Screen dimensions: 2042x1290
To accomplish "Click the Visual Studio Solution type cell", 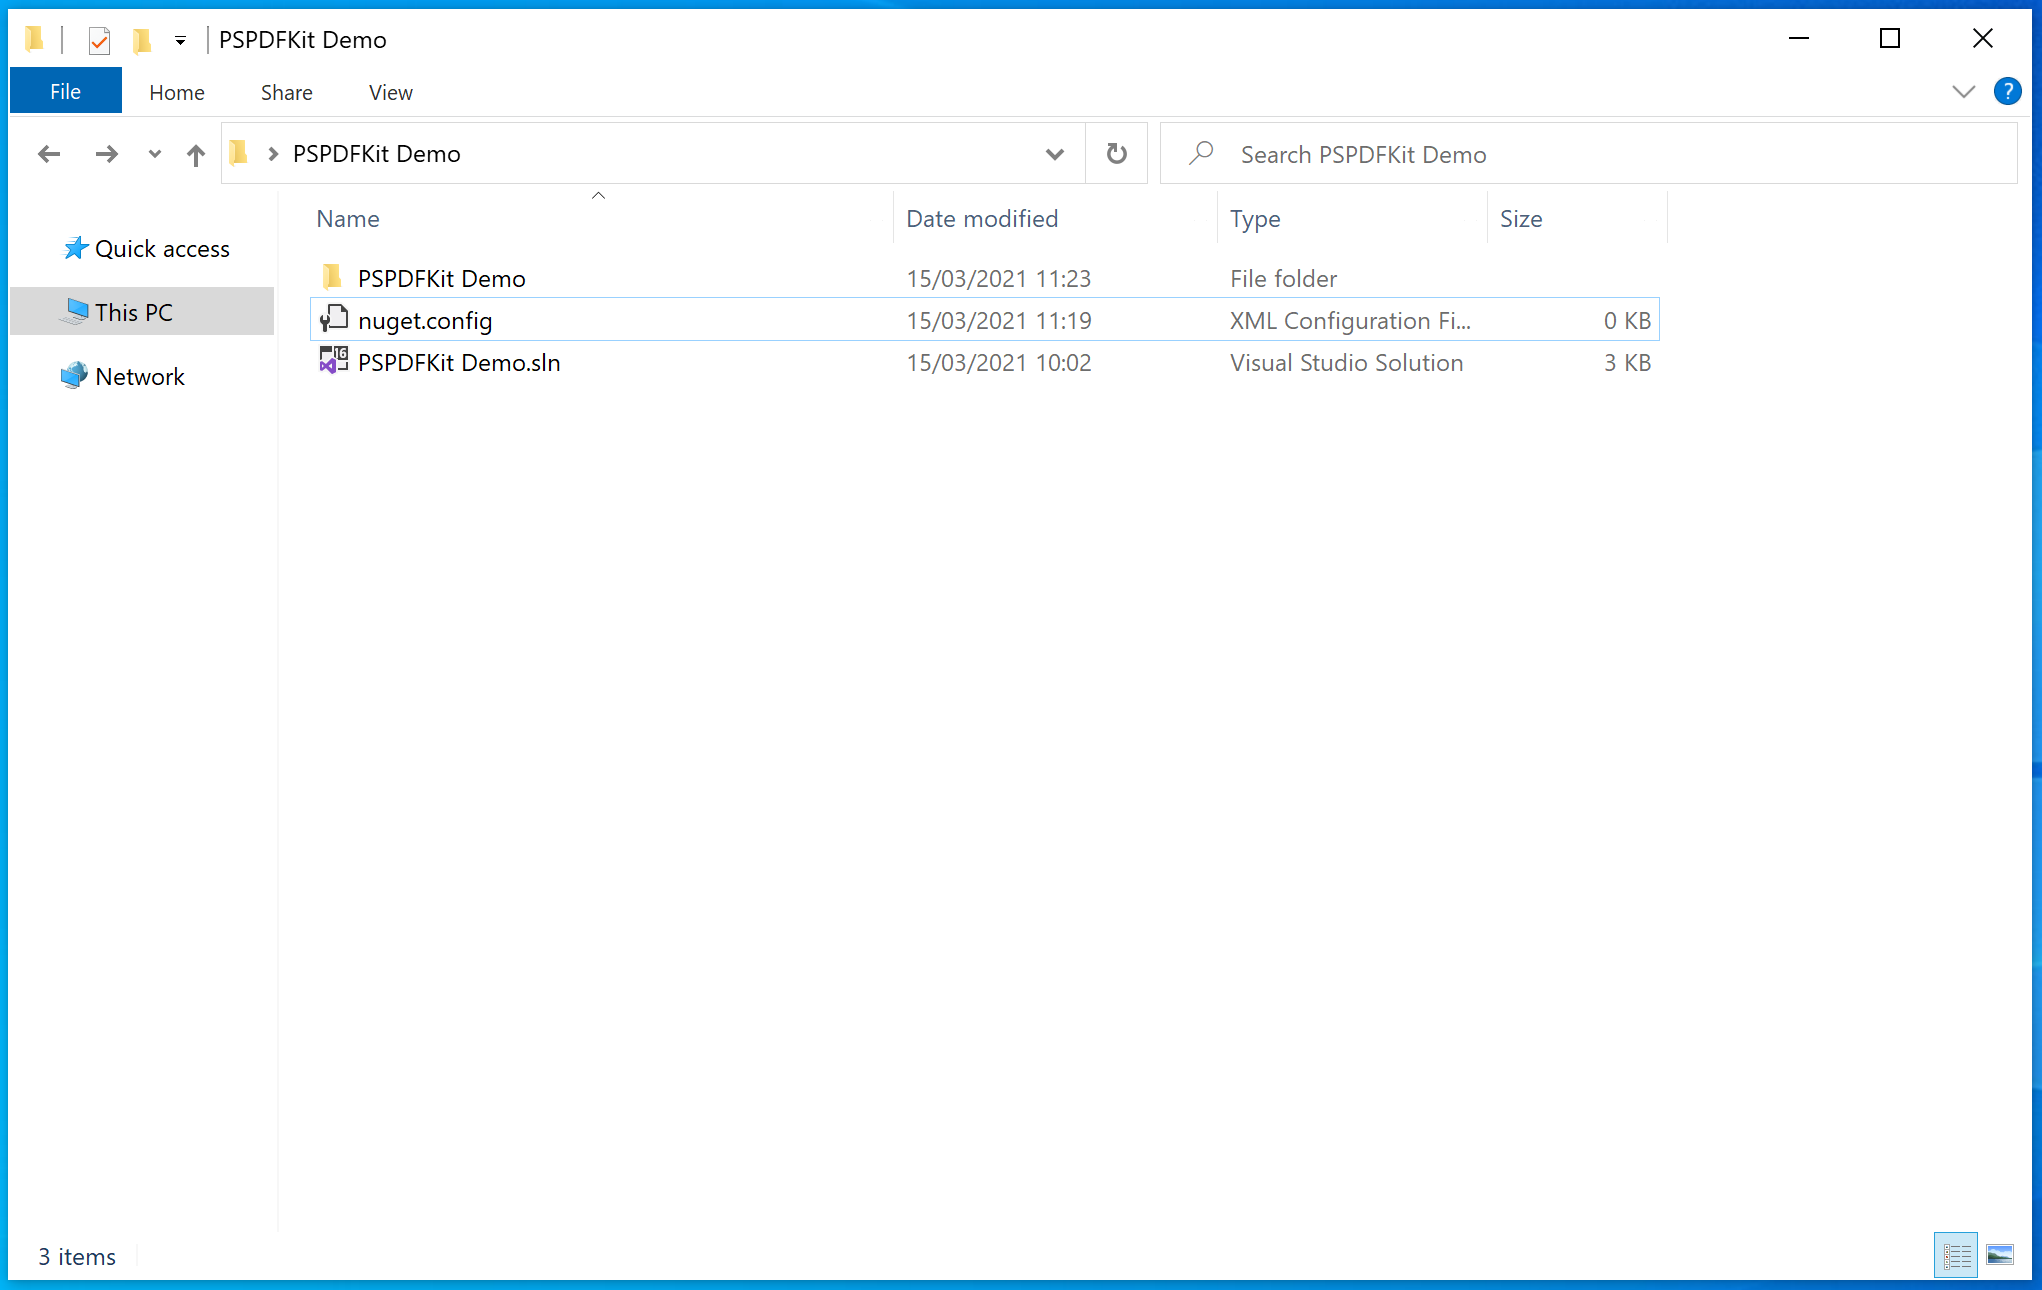I will (x=1346, y=363).
